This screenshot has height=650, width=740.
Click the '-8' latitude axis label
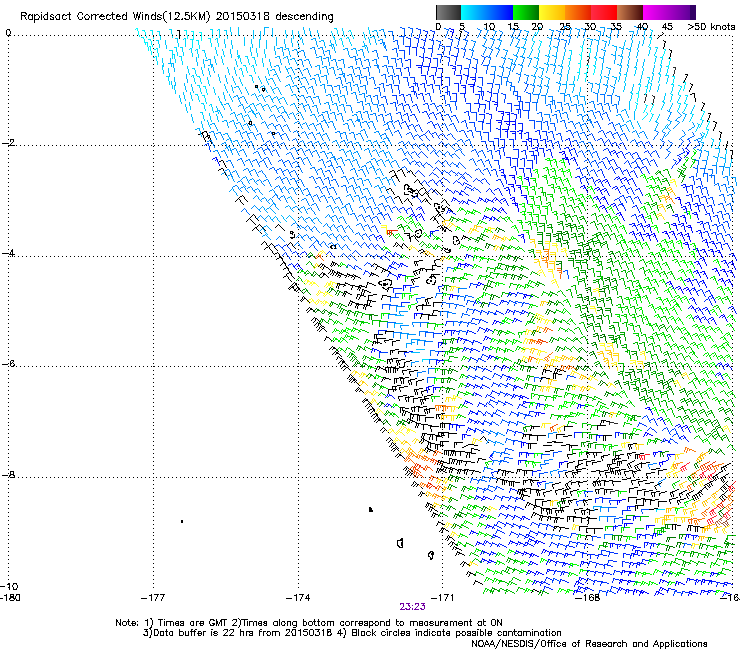pyautogui.click(x=8, y=475)
